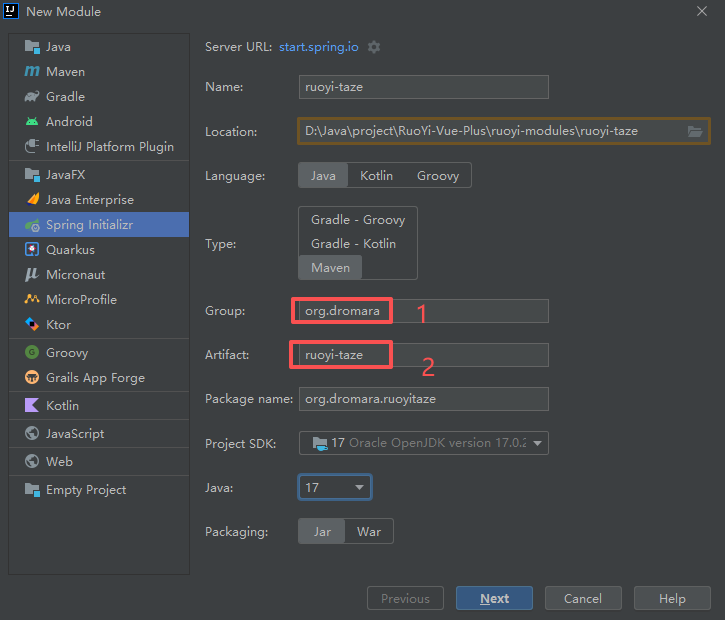
Task: Open the Java version 17 dropdown
Action: 335,487
